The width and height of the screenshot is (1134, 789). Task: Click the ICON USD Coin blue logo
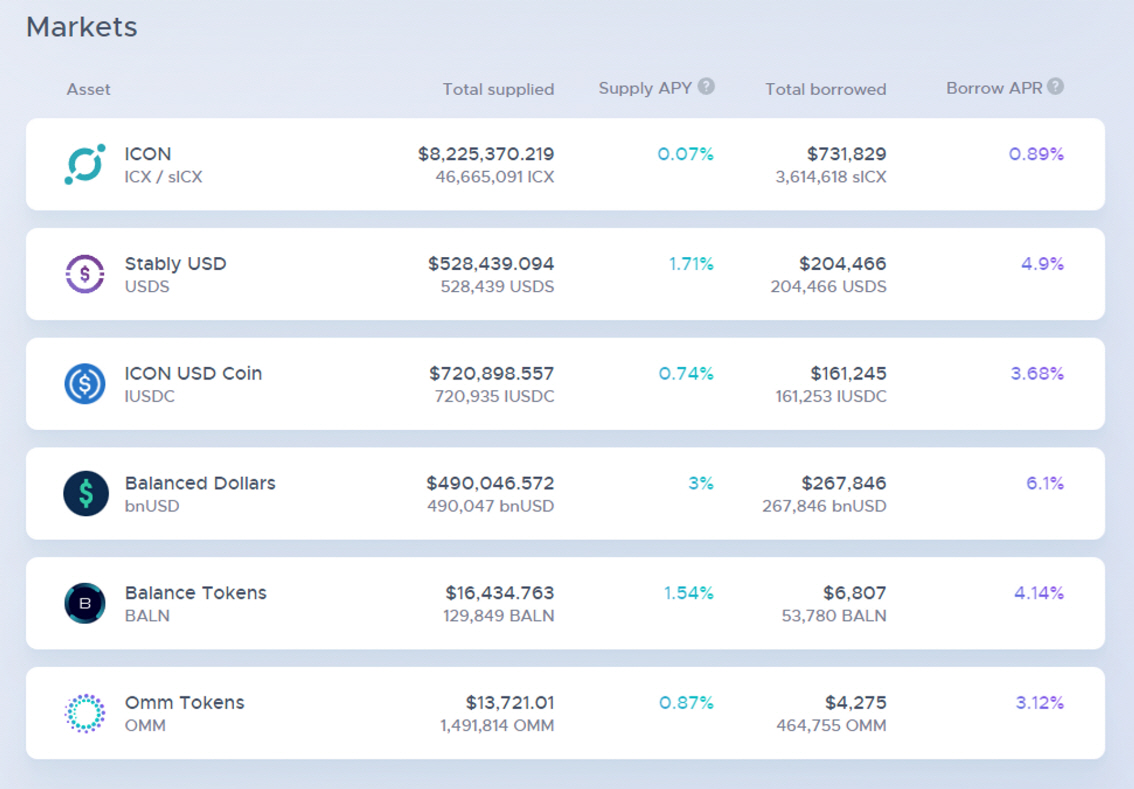coord(85,384)
